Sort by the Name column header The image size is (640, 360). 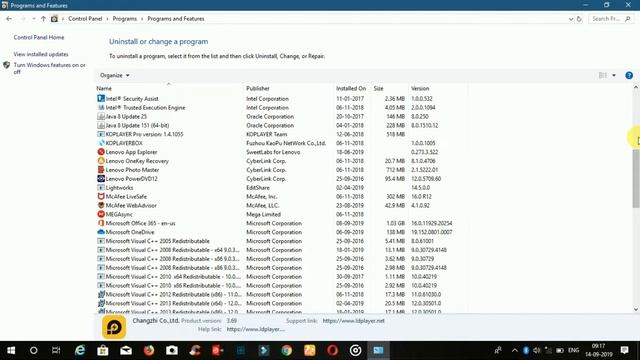169,88
